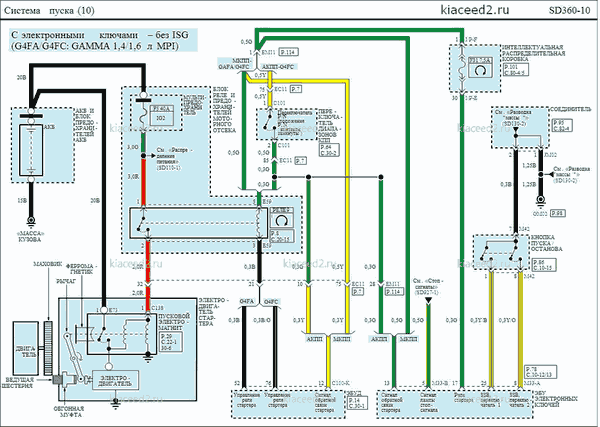600x427 pixels.
Task: Click the starter lever mechanism drawing
Action: click(x=75, y=357)
